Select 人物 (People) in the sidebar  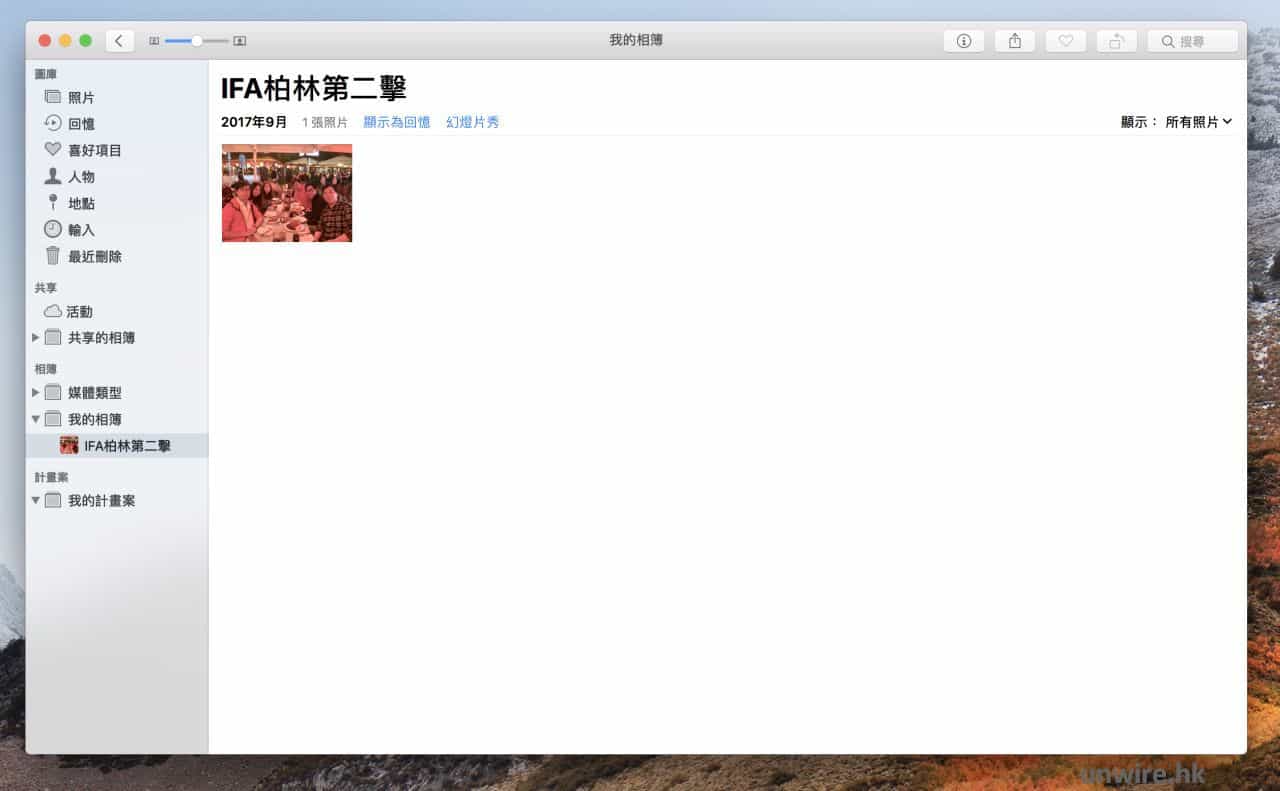(x=81, y=177)
